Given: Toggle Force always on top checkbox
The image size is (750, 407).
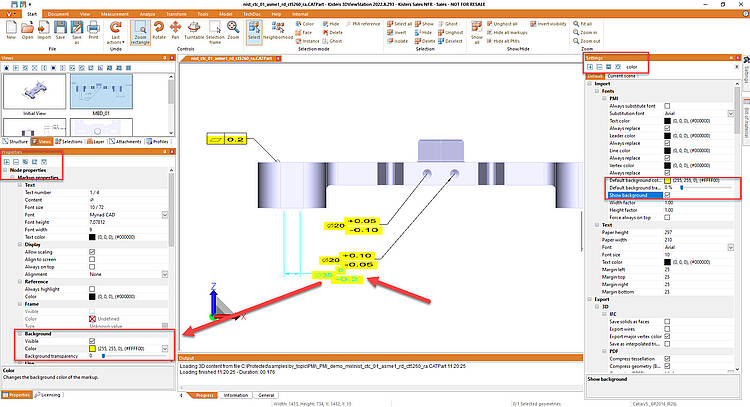Looking at the screenshot, I should (x=667, y=217).
